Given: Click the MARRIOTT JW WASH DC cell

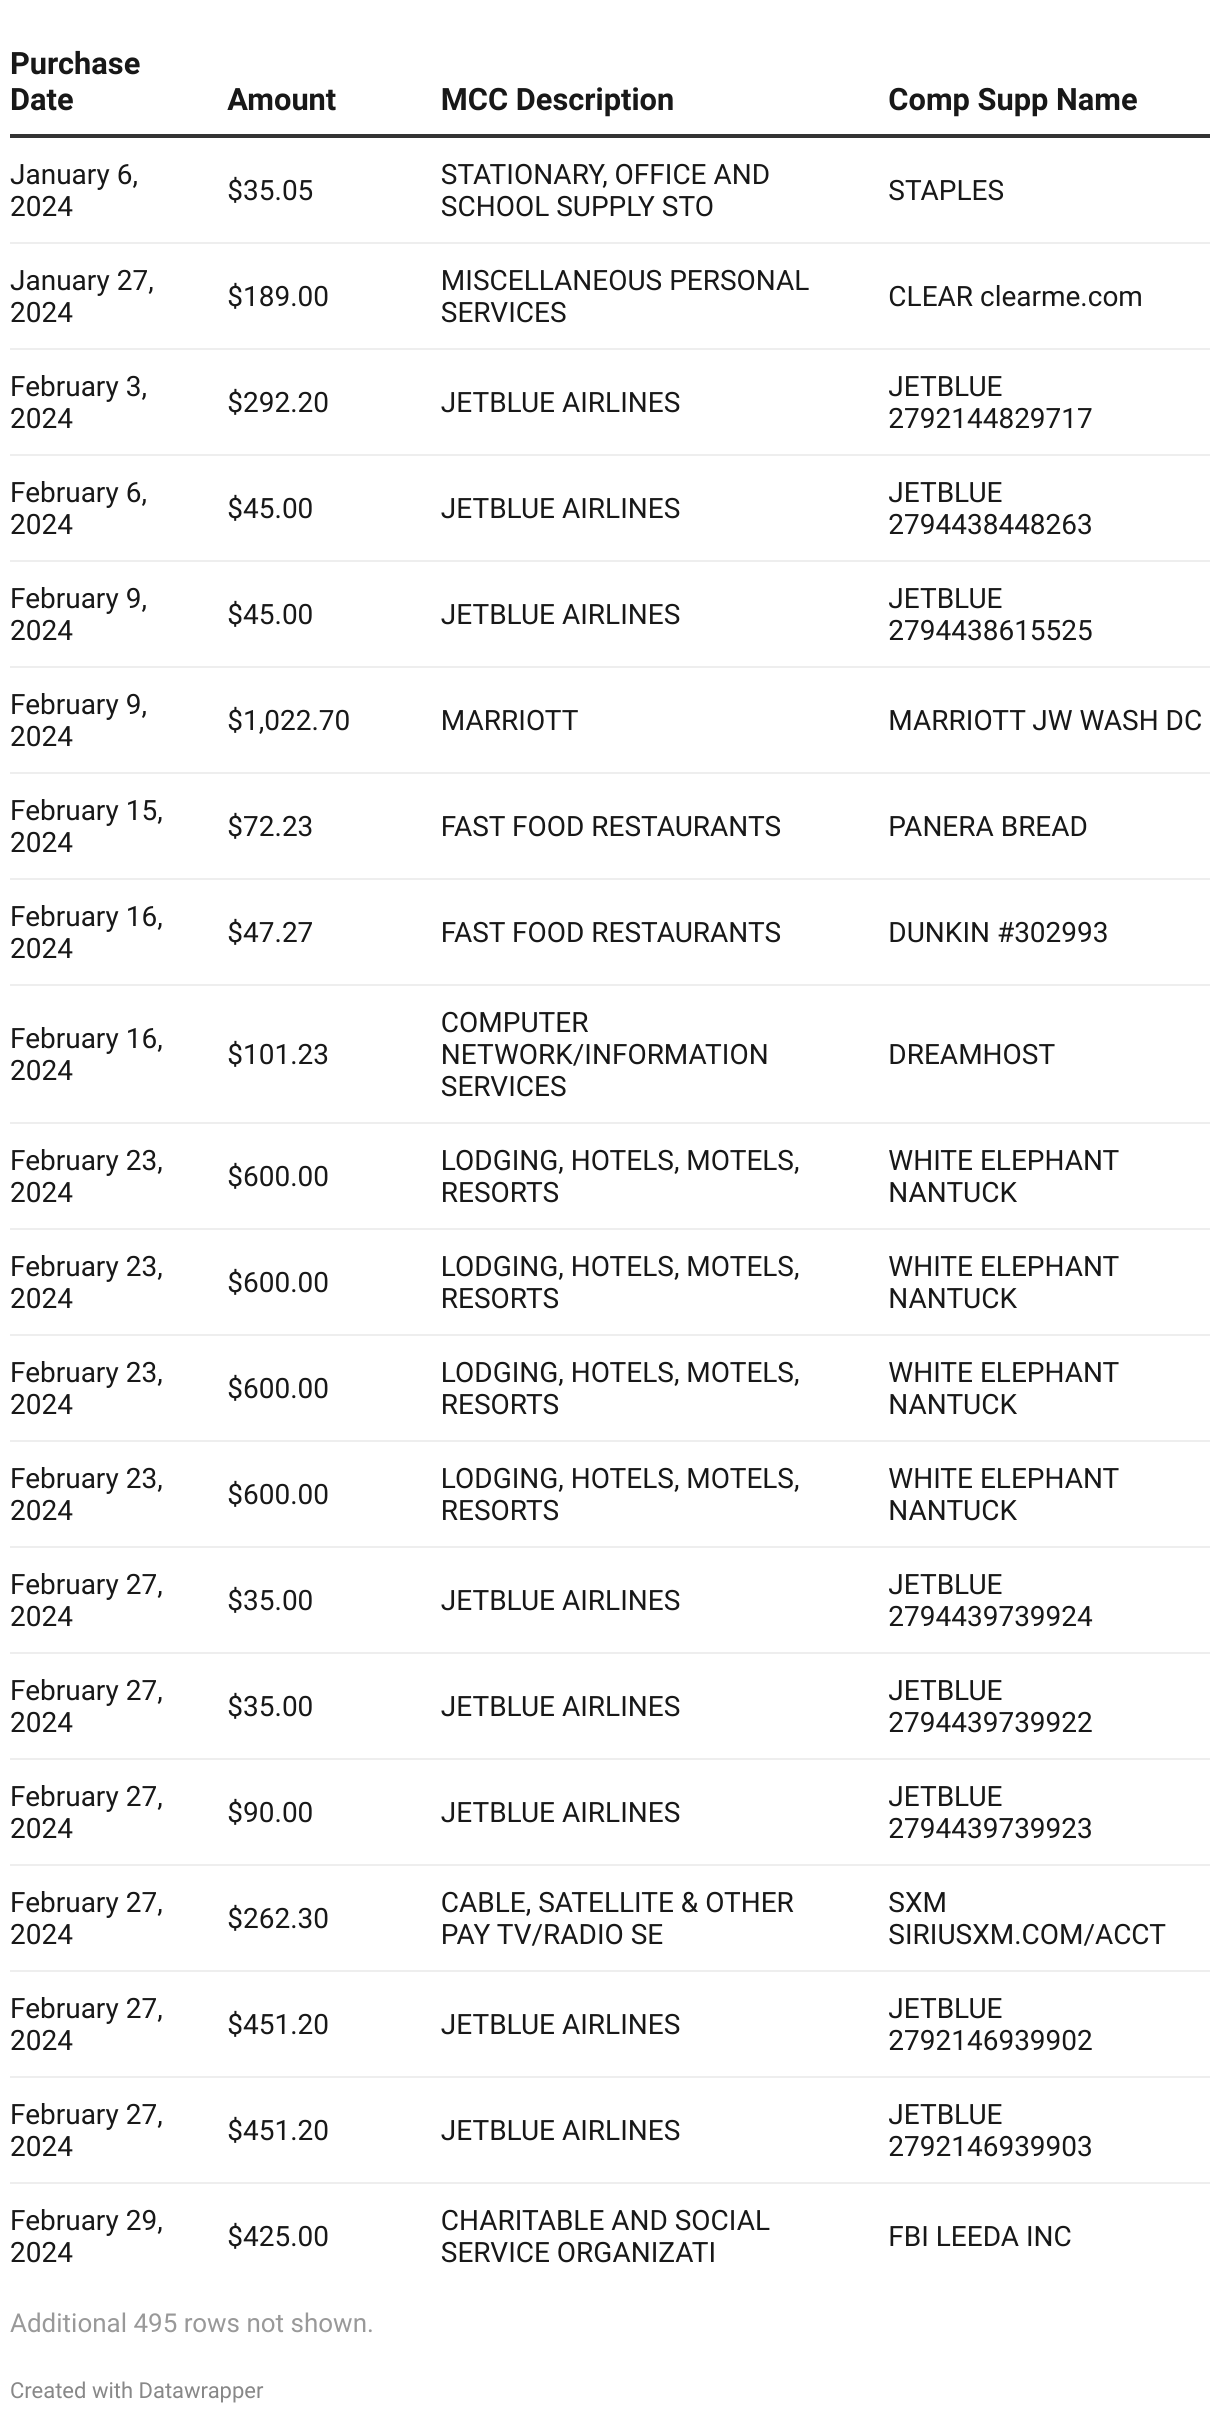Looking at the screenshot, I should pos(1044,721).
